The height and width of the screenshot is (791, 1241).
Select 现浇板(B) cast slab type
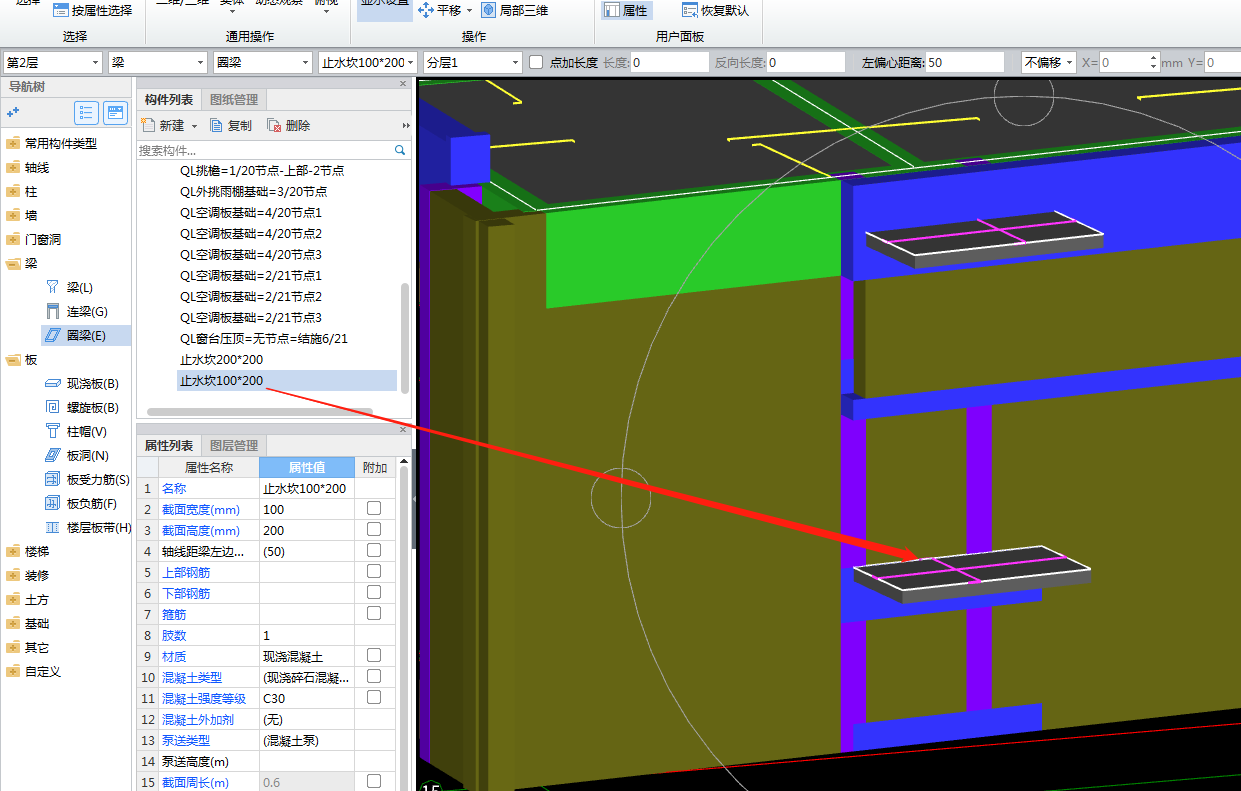tap(82, 383)
